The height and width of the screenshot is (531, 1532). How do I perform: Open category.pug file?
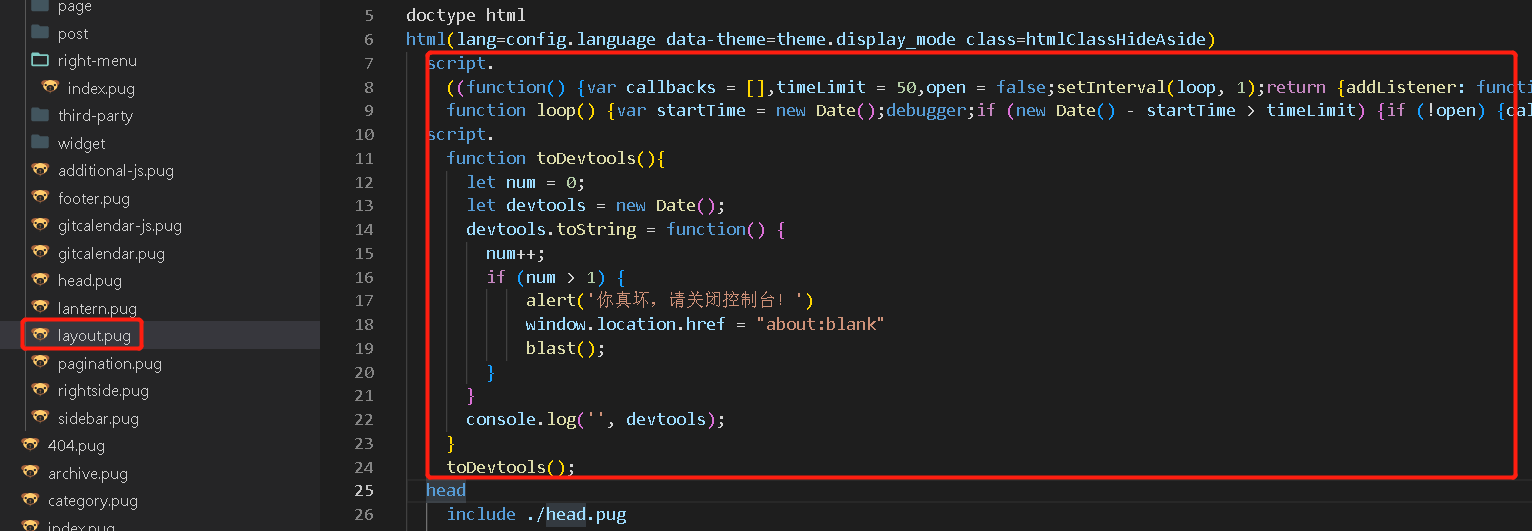click(x=92, y=501)
